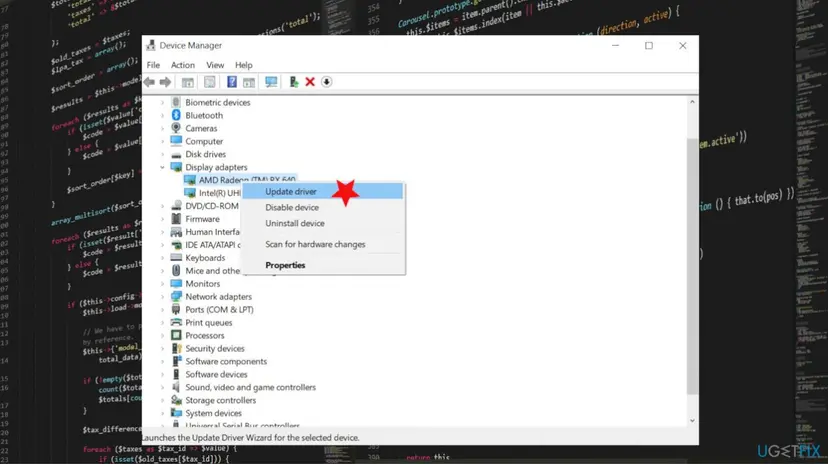Select the AMD Radeon RX 640 adapter
Screen dimensions: 828x464
247,179
